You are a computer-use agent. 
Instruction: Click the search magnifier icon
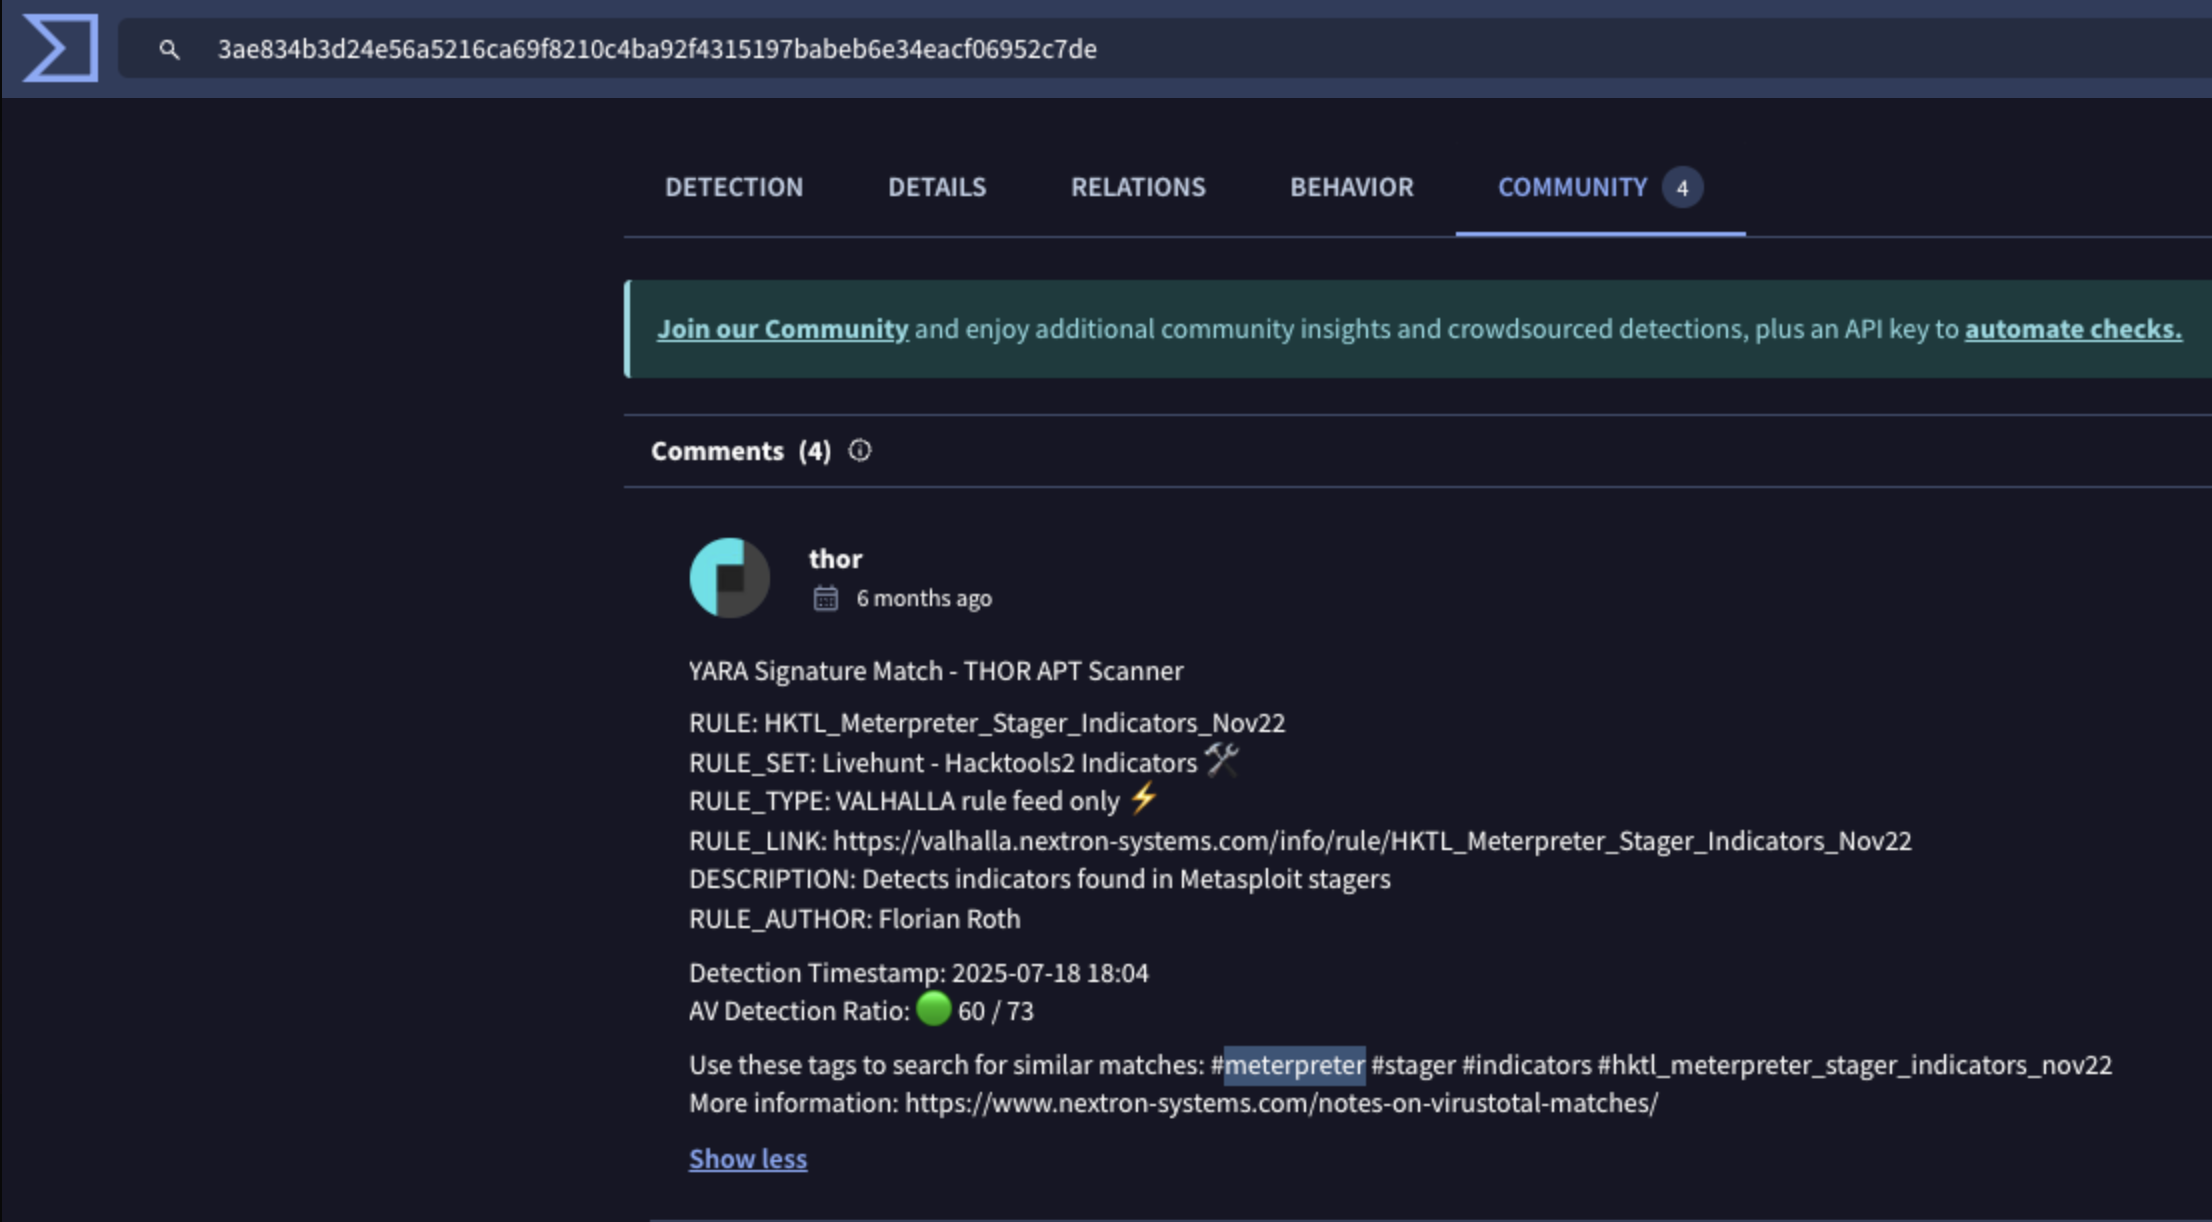pyautogui.click(x=169, y=49)
